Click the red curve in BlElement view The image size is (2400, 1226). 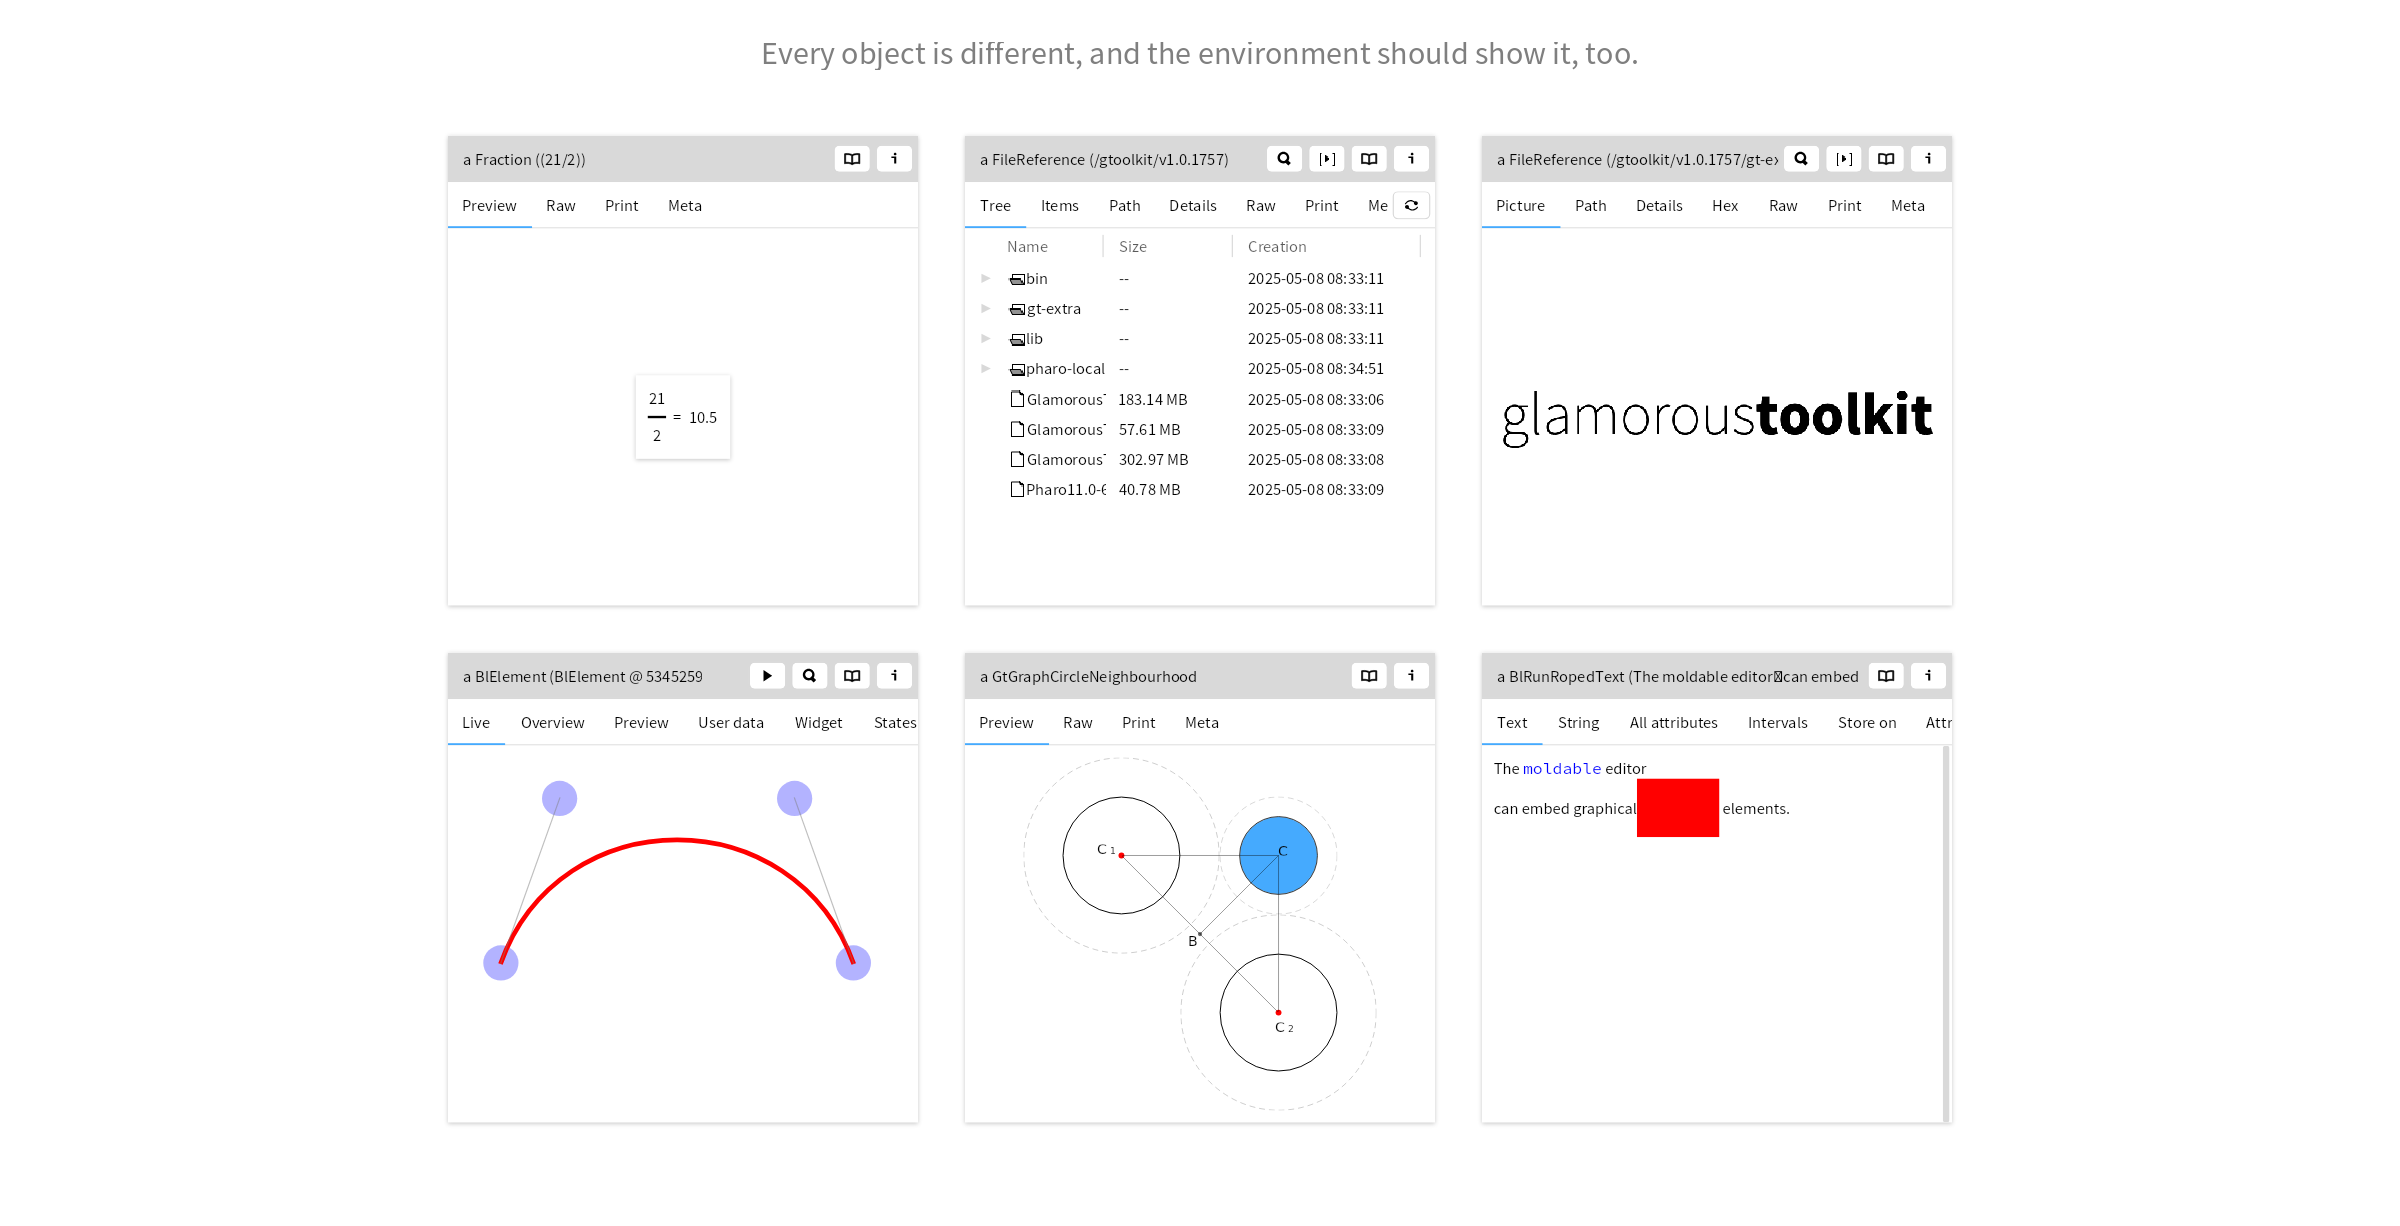(x=677, y=840)
